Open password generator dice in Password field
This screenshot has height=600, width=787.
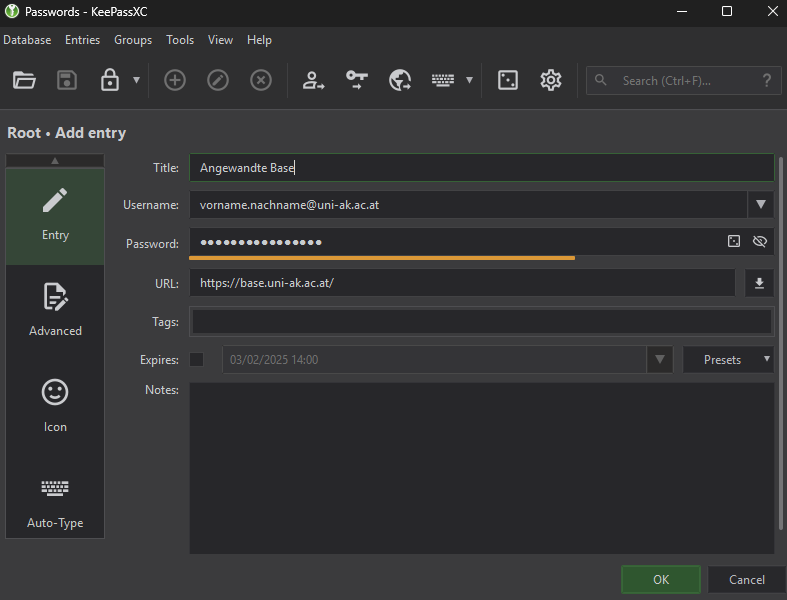pos(734,242)
